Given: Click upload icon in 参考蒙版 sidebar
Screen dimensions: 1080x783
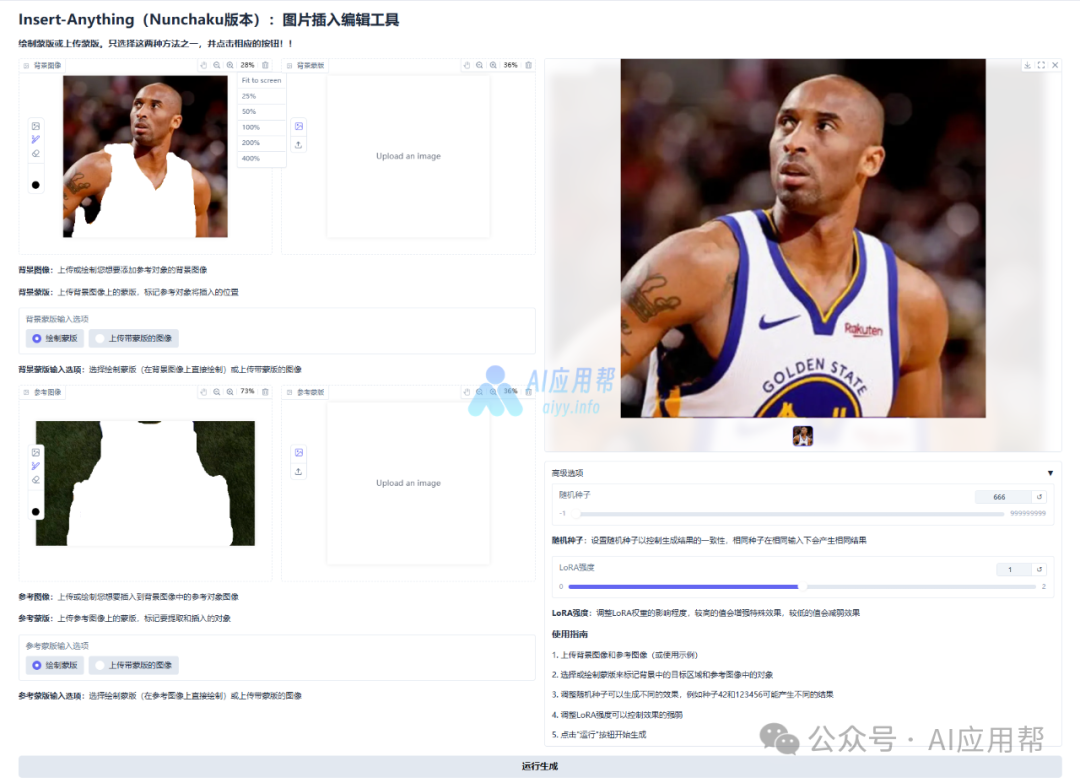Looking at the screenshot, I should 299,472.
